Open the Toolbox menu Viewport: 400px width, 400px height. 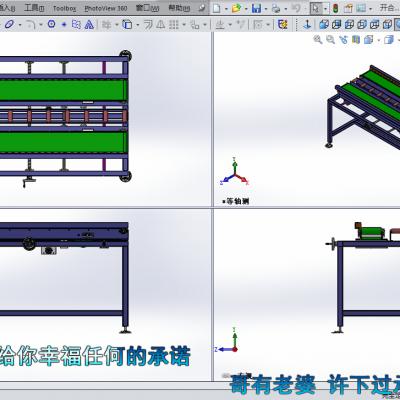(x=65, y=8)
